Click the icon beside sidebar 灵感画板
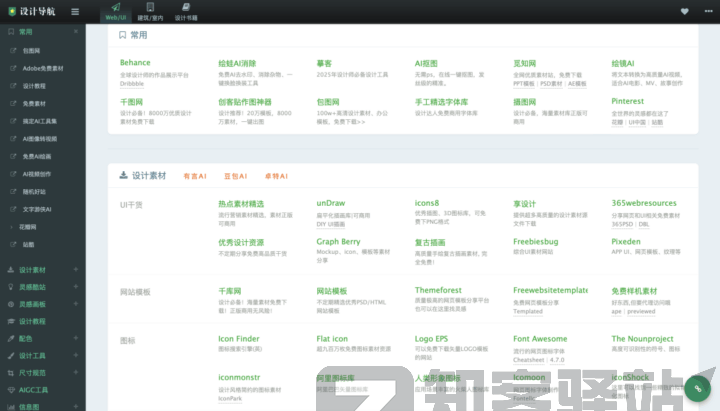The height and width of the screenshot is (411, 720). click(11, 304)
